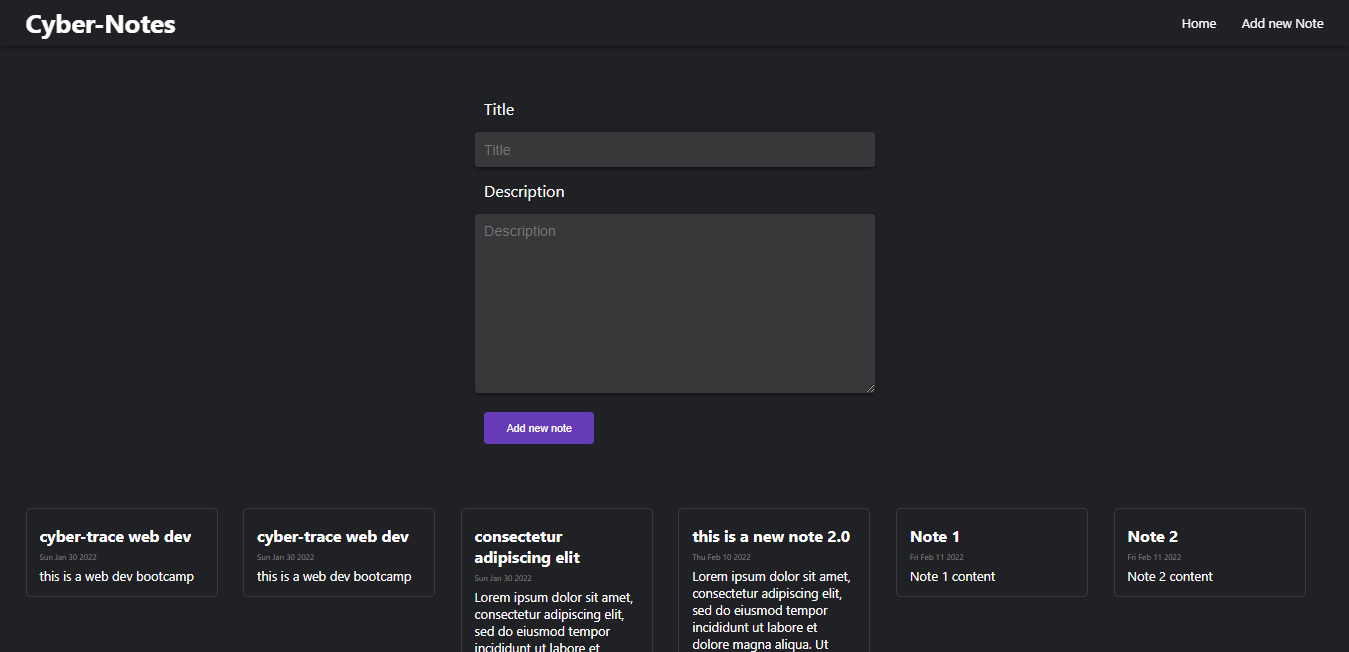
Task: Select the Note 1 card title
Action: (935, 537)
